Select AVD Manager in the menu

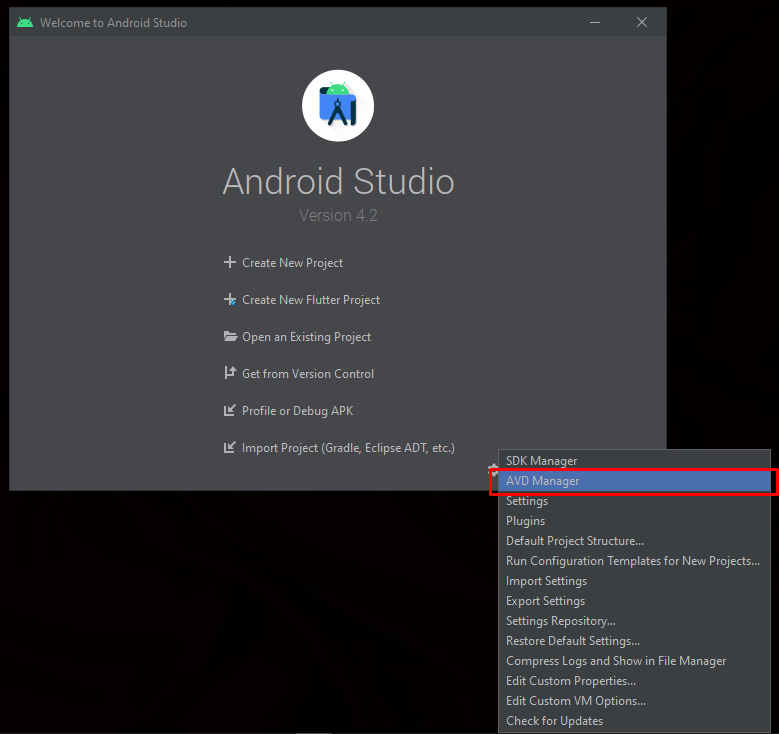634,481
